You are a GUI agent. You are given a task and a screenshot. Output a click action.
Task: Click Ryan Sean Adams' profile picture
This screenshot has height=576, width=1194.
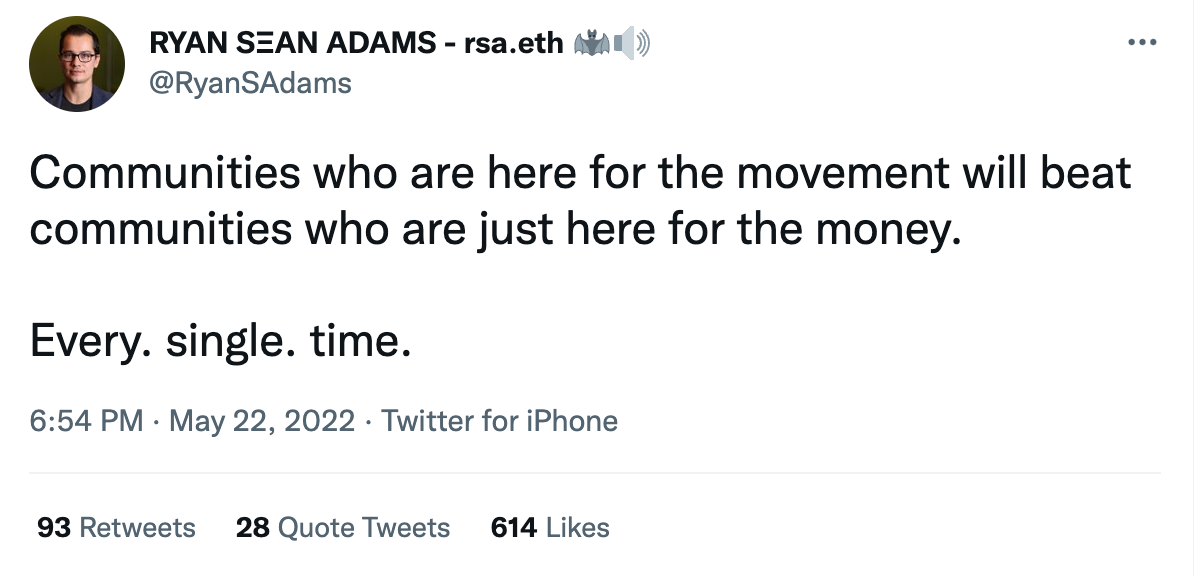(77, 64)
